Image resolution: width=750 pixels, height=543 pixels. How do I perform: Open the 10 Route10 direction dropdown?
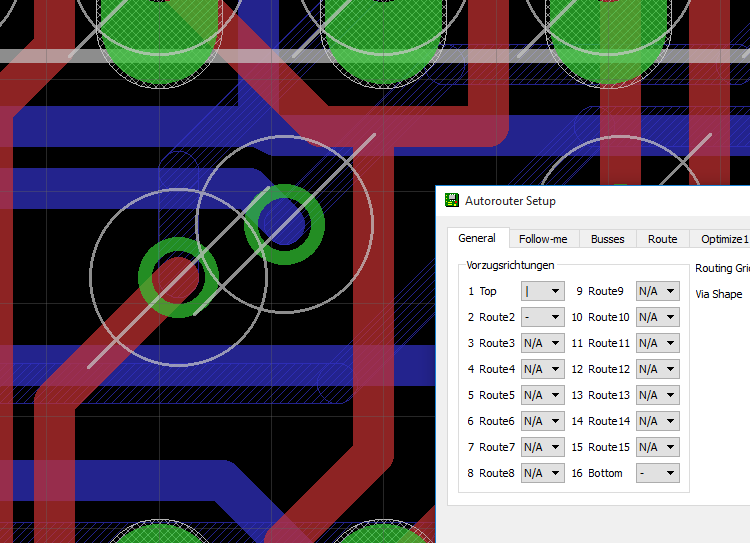[x=658, y=317]
